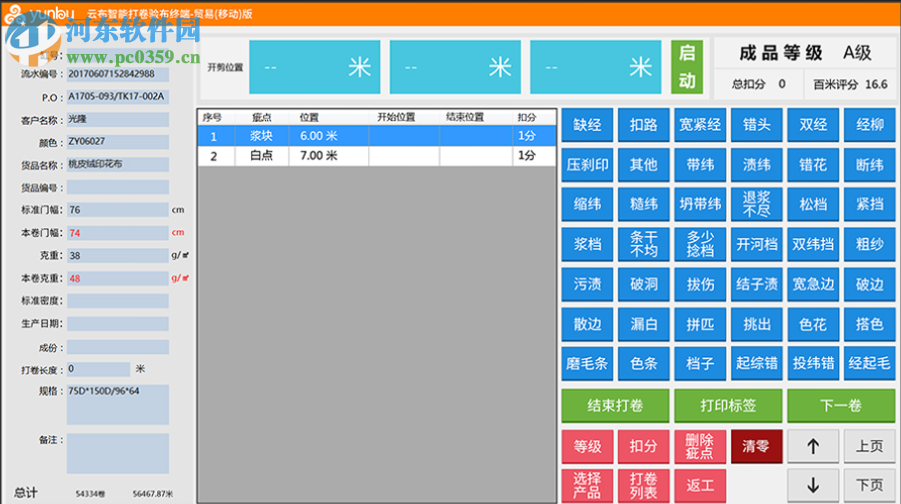Image resolution: width=901 pixels, height=504 pixels.
Task: Tap the 宽急边 defect button
Action: 813,284
